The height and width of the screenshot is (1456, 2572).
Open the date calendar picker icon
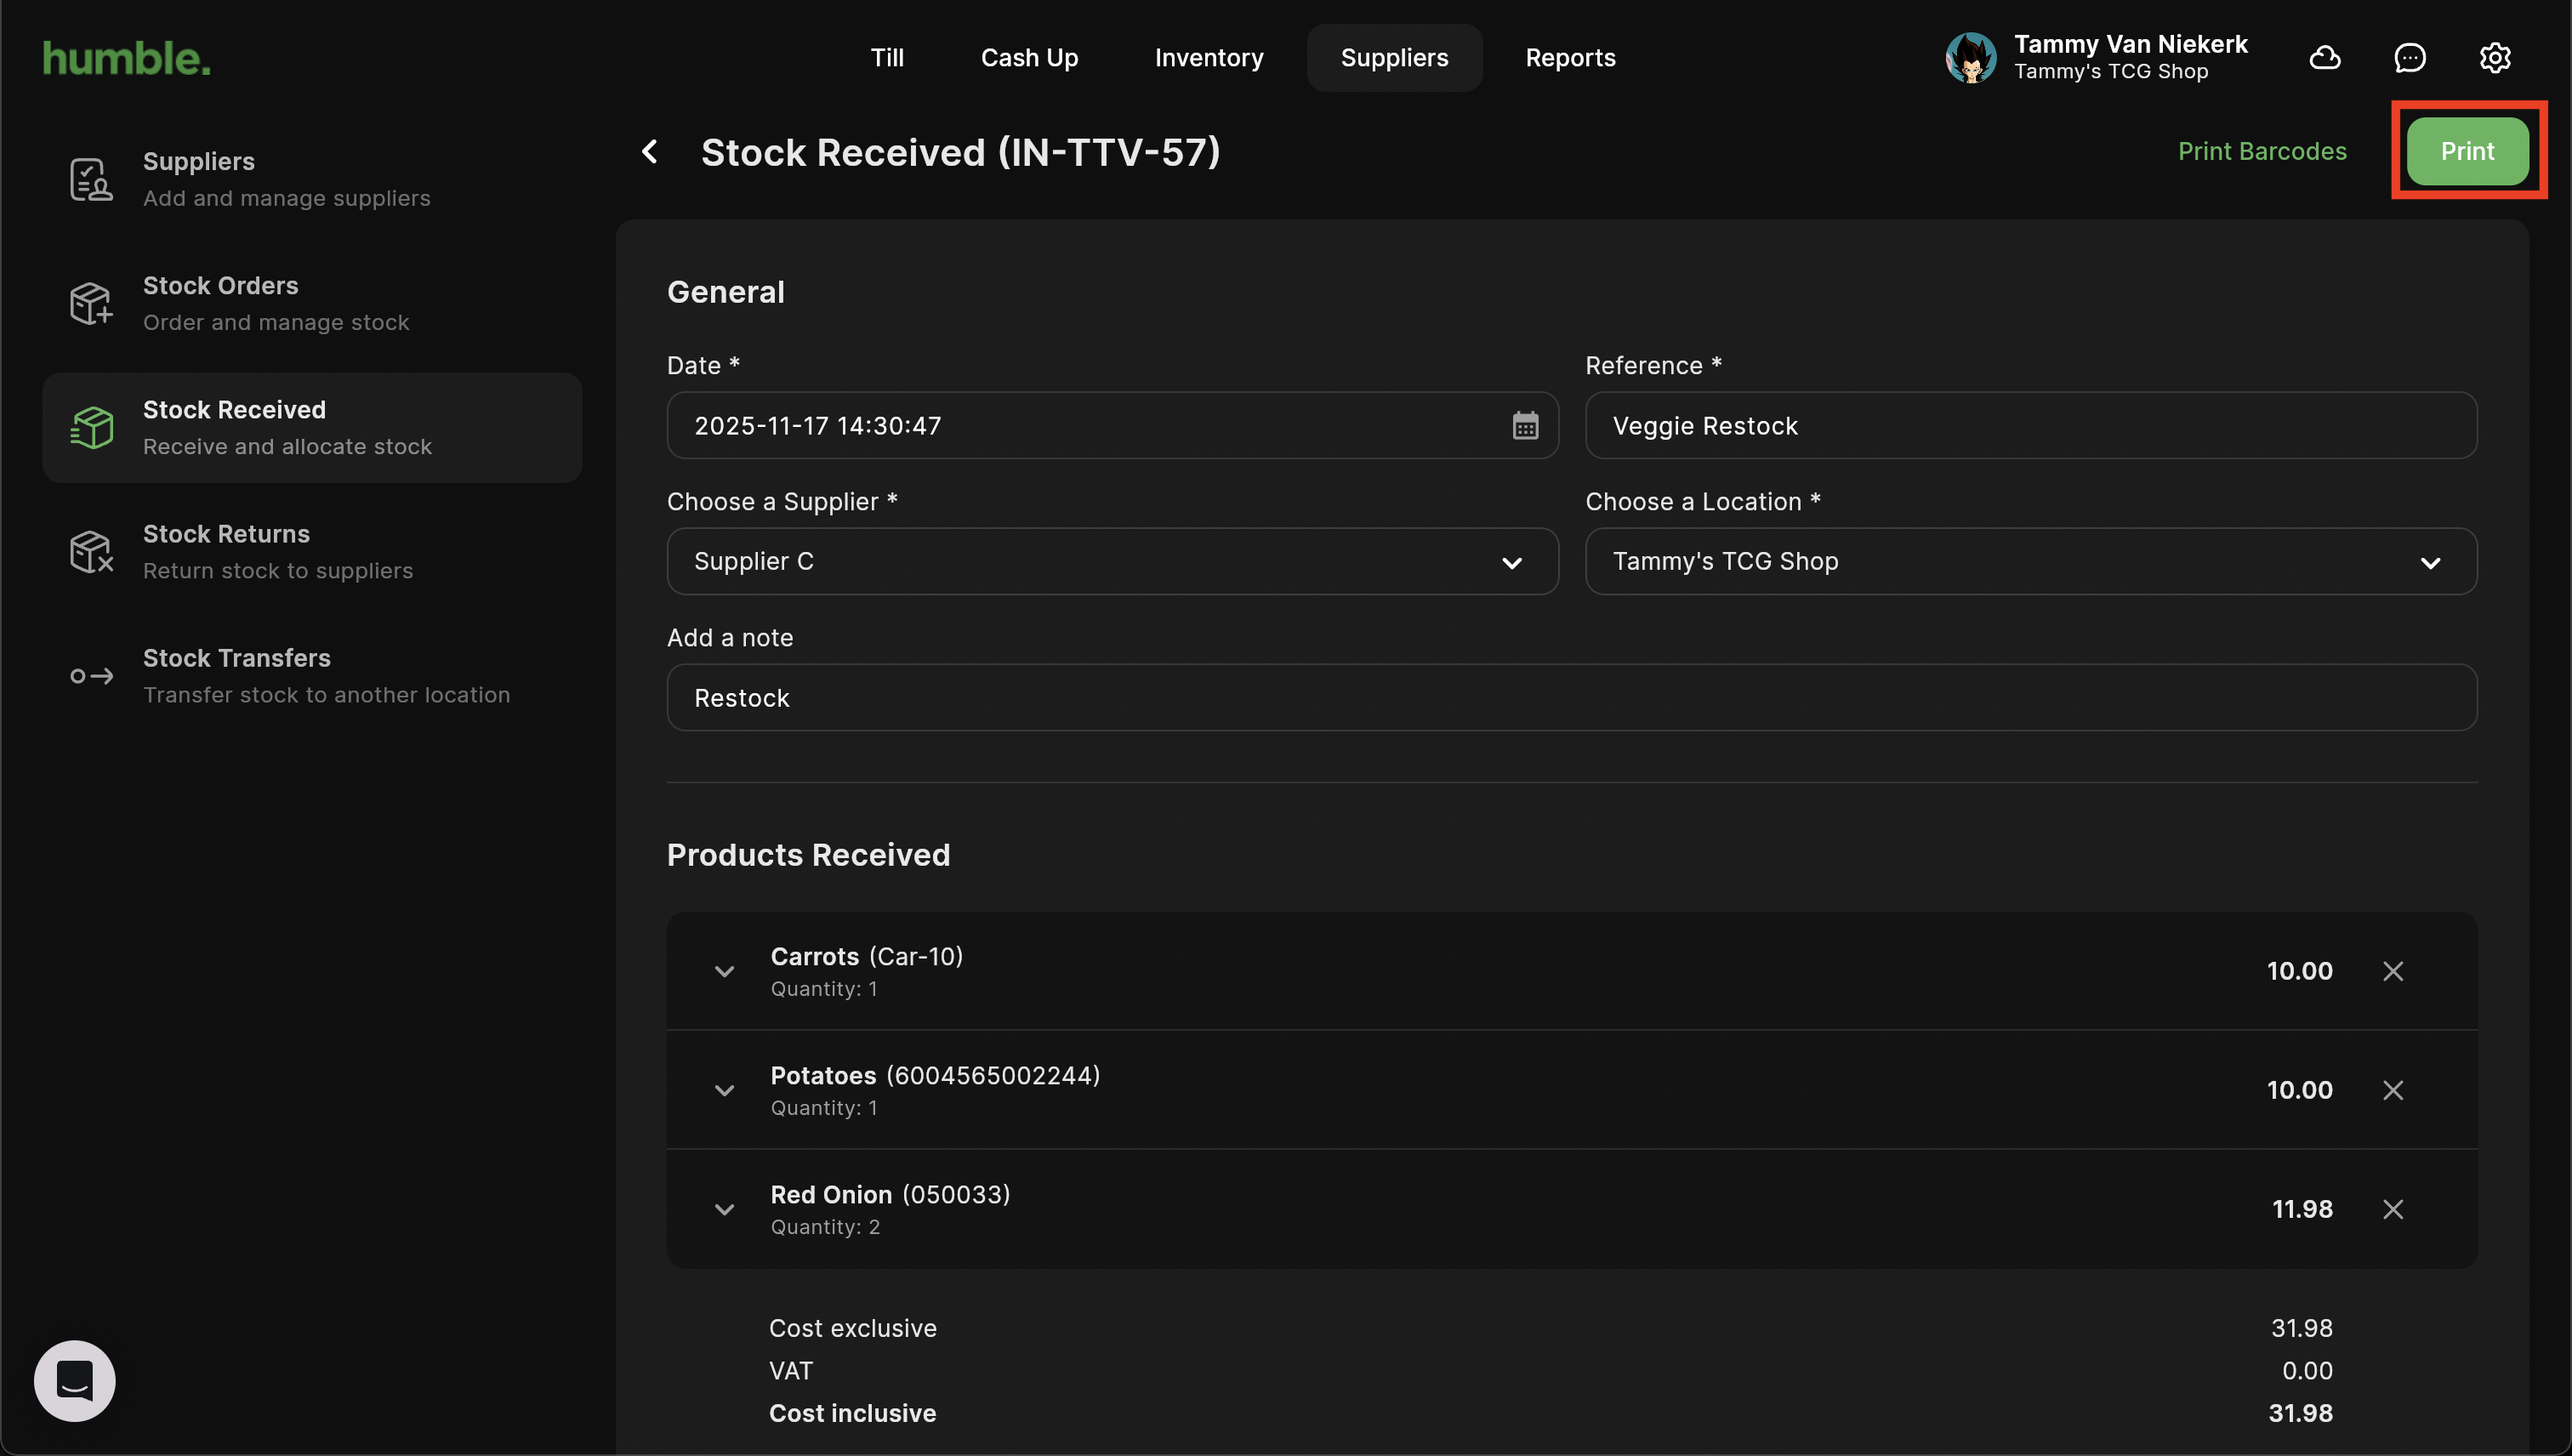(1525, 426)
